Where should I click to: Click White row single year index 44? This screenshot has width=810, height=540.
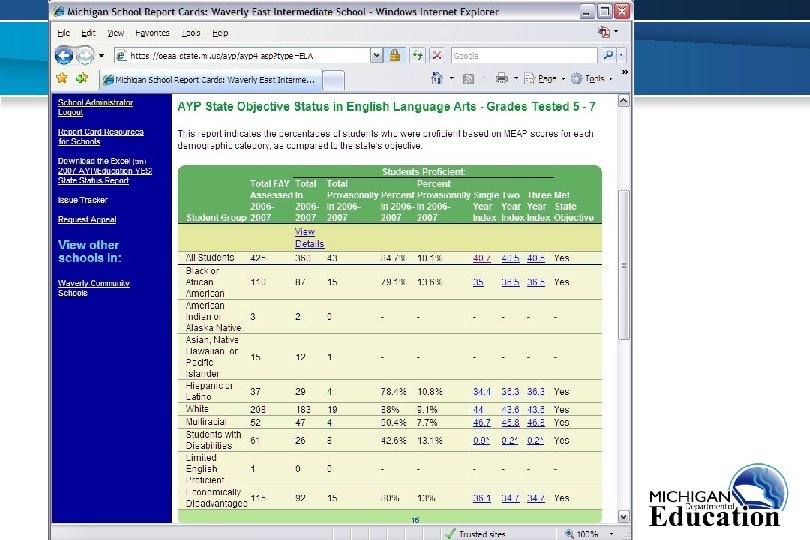478,409
